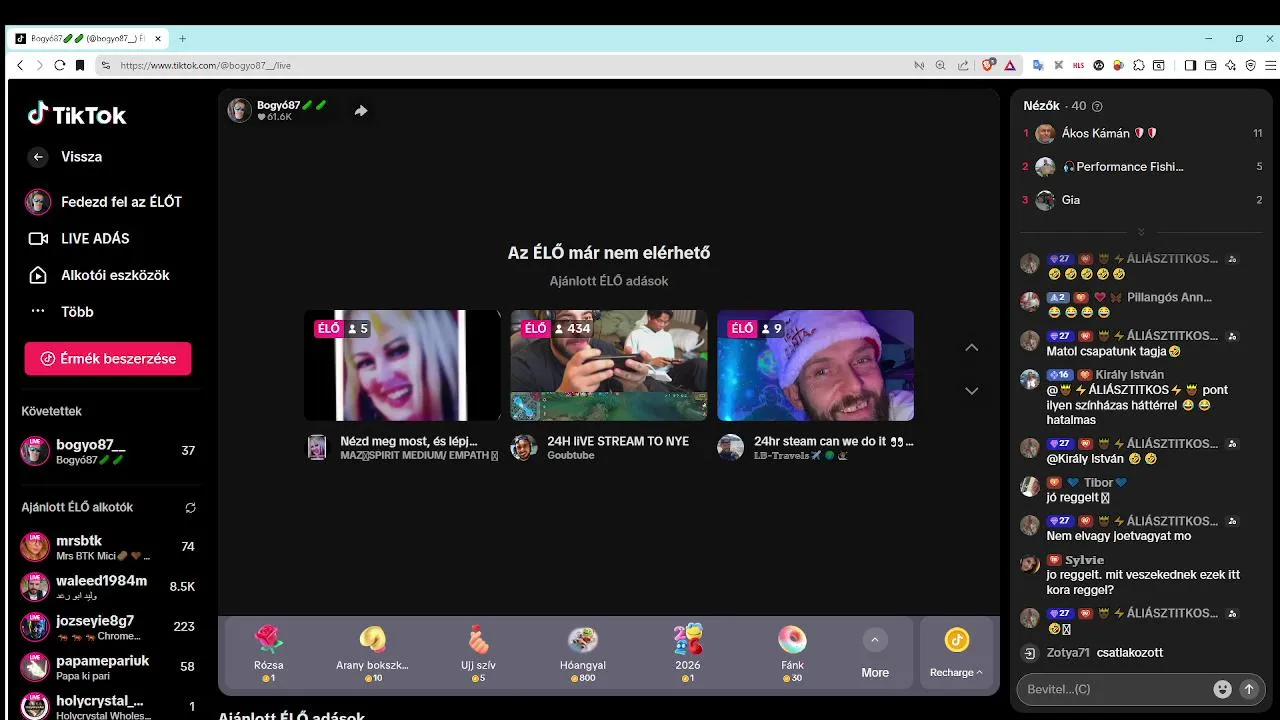Send the 2026 gift
This screenshot has width=1280, height=720.
[688, 653]
